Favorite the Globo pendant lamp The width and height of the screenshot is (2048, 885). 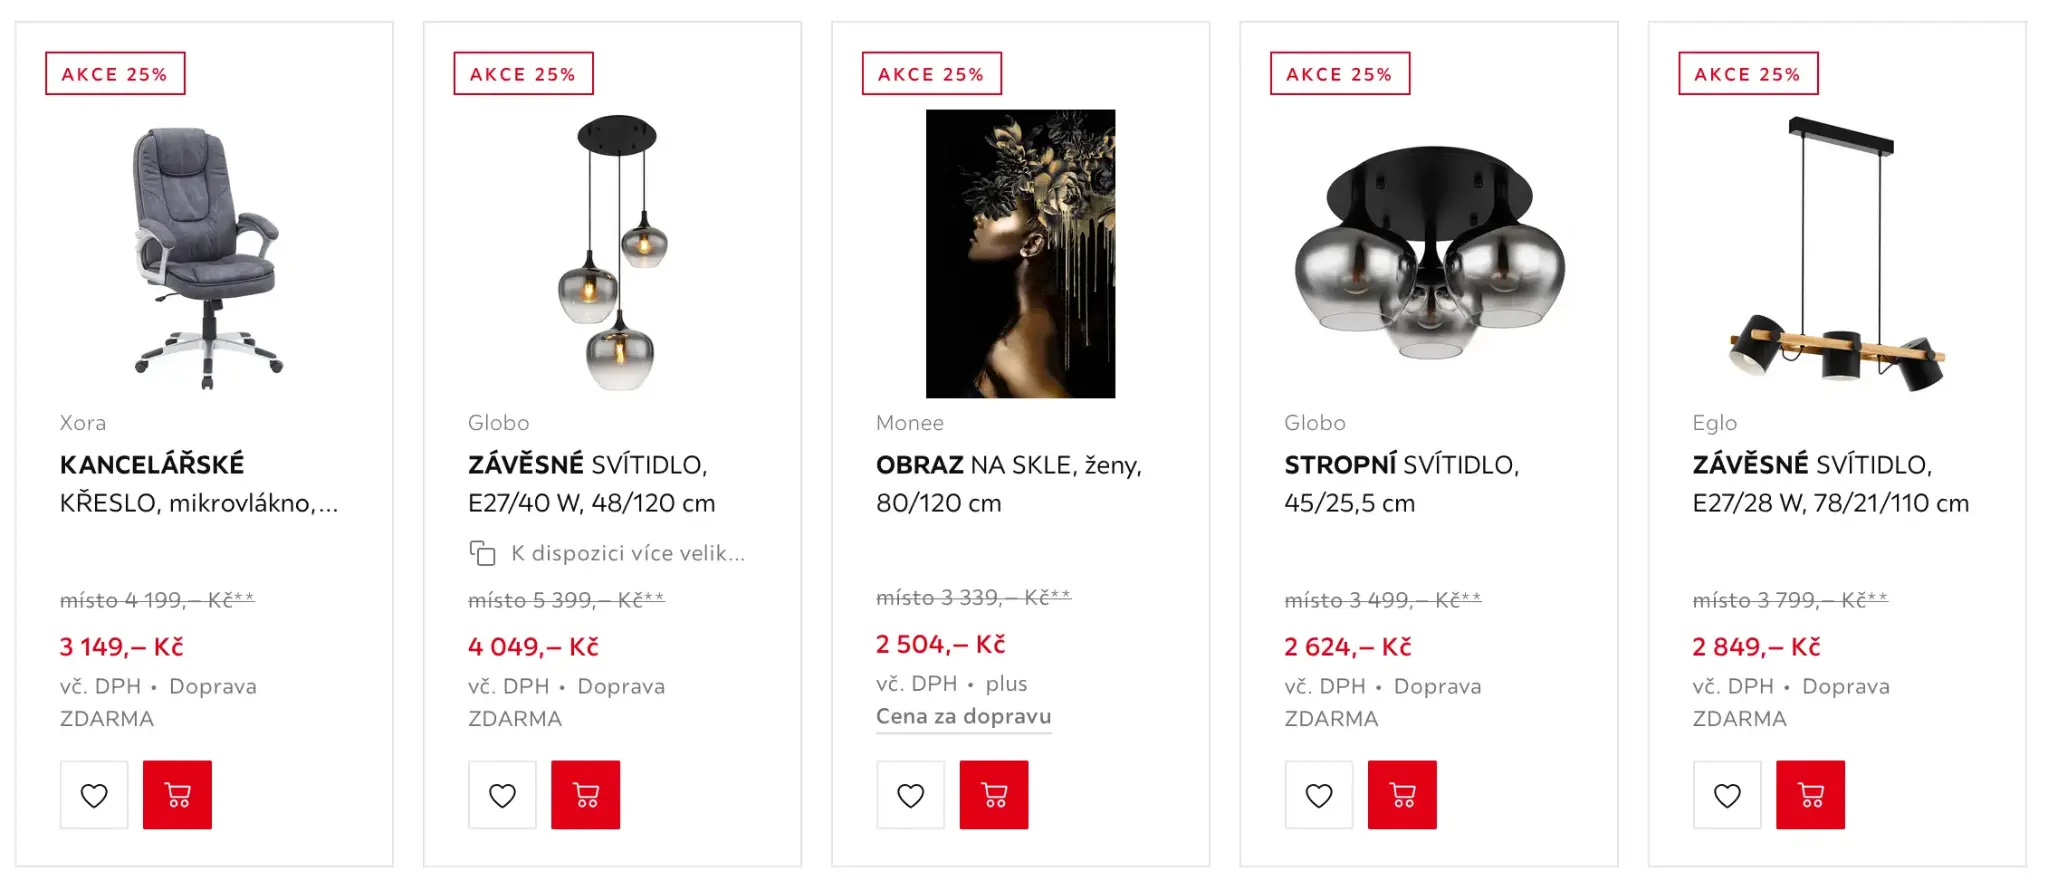pos(502,795)
